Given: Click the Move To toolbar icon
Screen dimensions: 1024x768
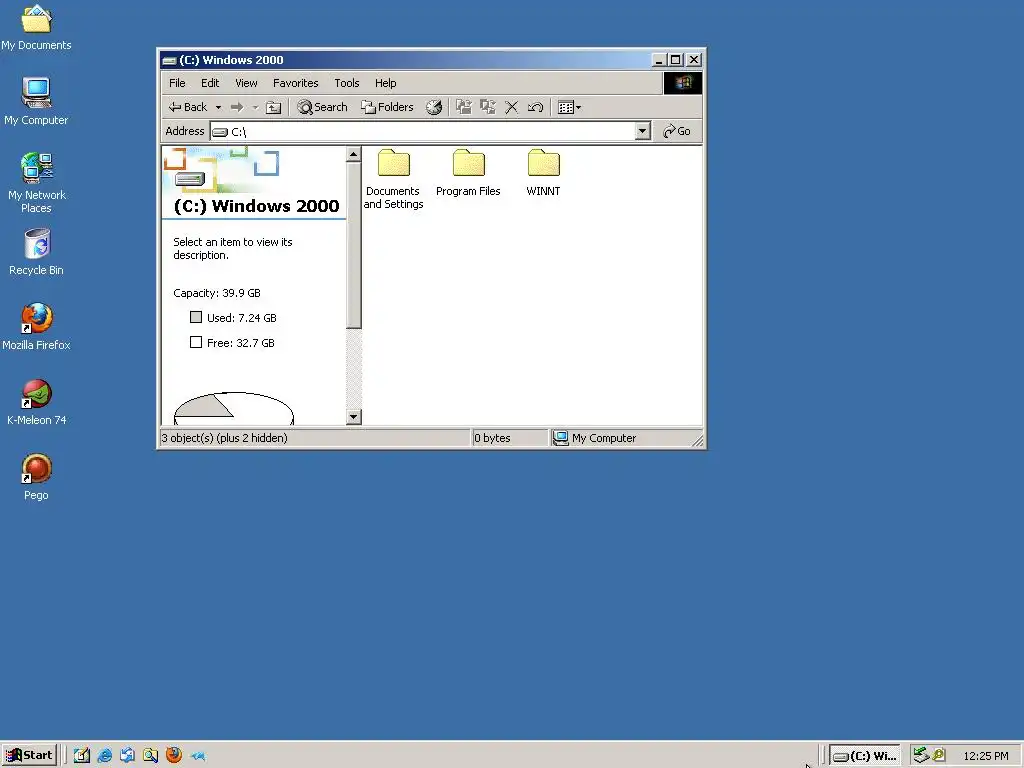Looking at the screenshot, I should [464, 107].
